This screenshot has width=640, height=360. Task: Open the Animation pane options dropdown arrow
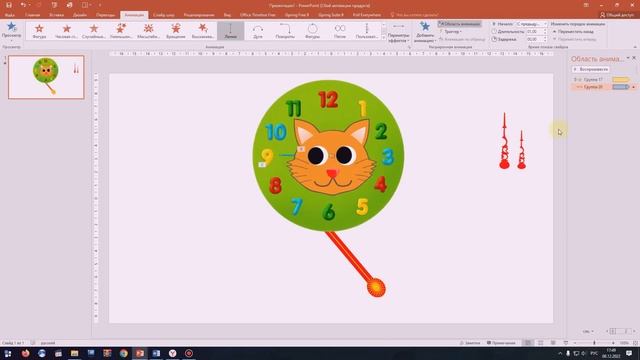coord(628,58)
